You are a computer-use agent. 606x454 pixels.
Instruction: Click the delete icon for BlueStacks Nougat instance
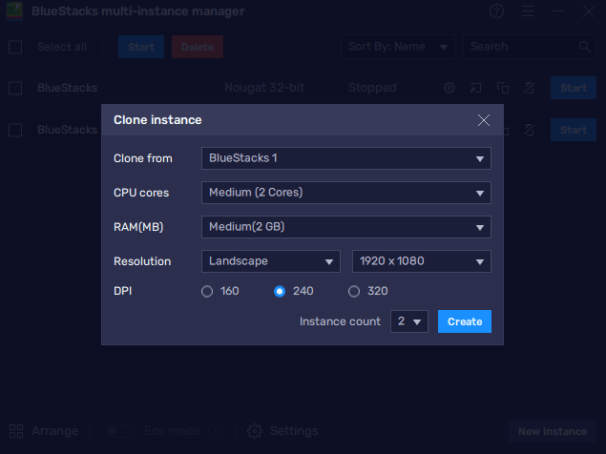tap(529, 88)
